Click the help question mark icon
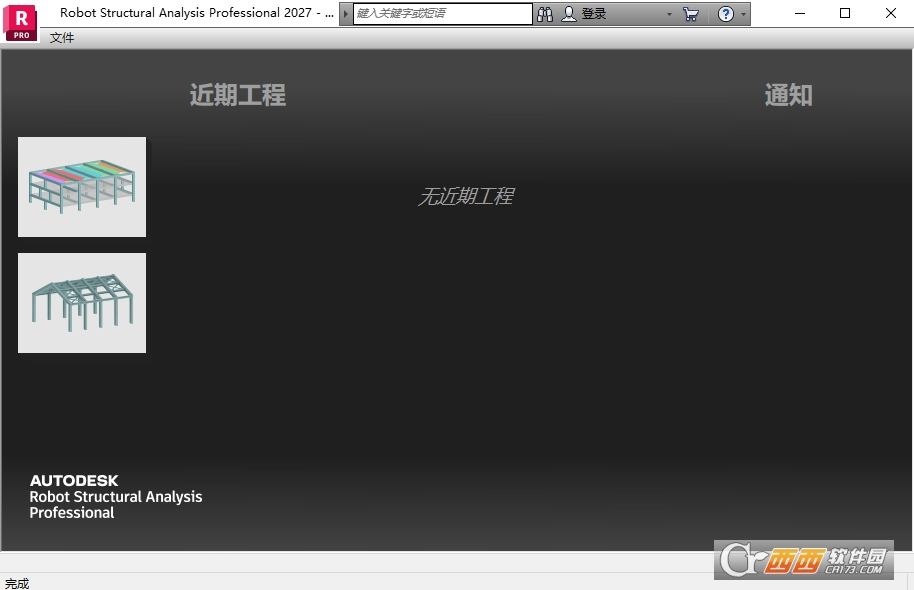The image size is (914, 590). [726, 14]
